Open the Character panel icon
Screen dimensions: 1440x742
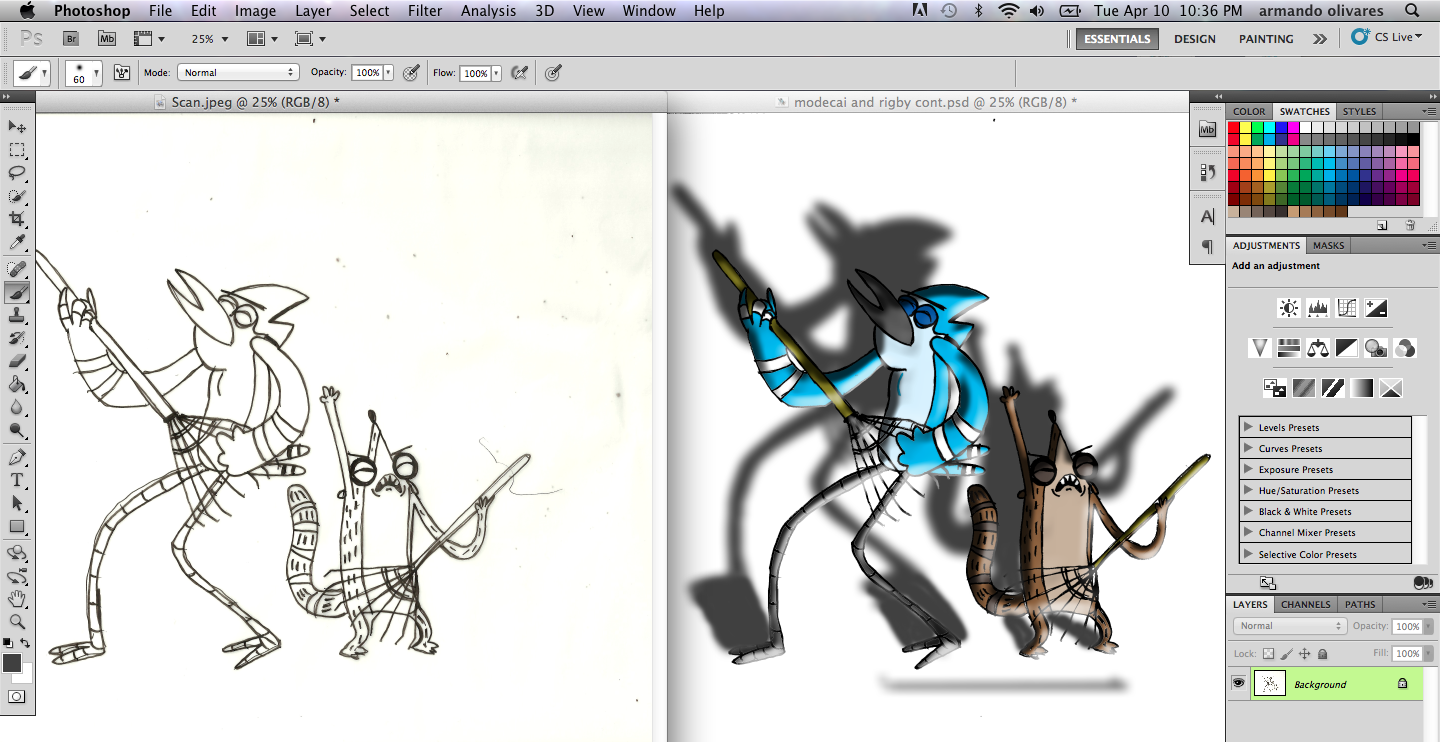tap(1207, 217)
